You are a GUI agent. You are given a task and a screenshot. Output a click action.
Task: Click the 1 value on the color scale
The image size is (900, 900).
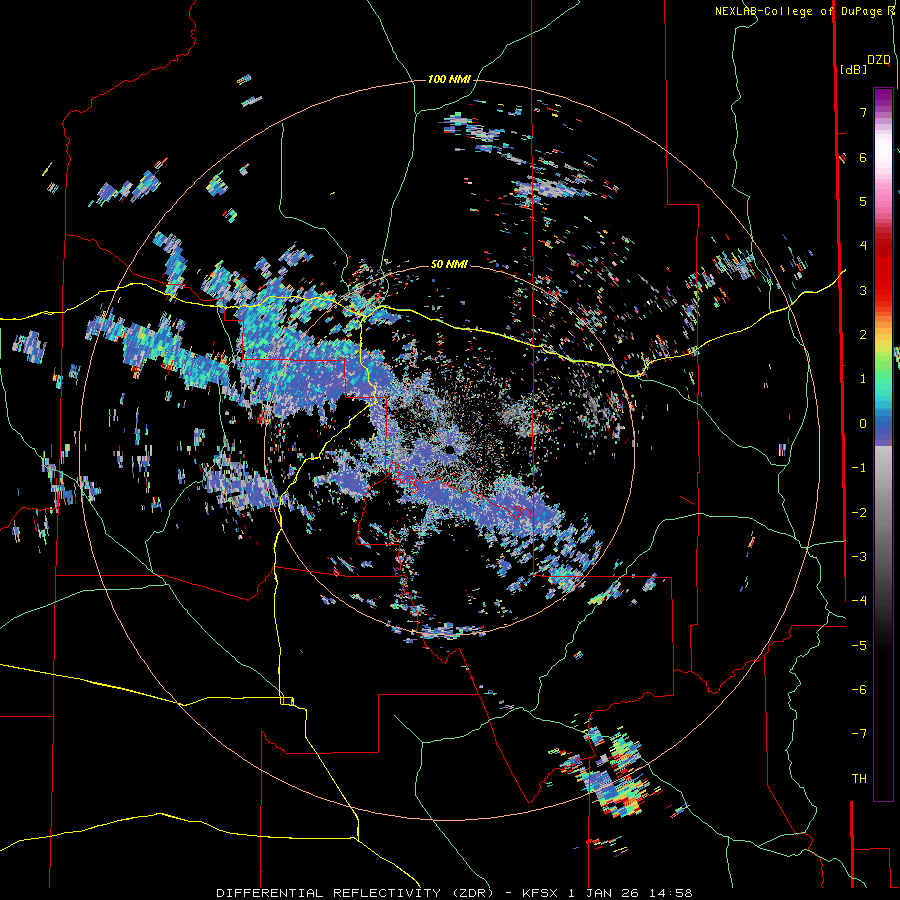pyautogui.click(x=863, y=379)
